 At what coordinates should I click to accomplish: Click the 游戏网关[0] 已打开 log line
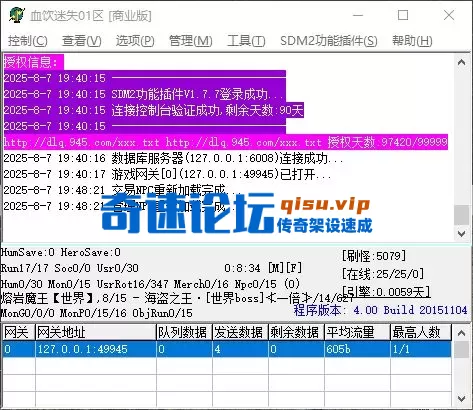(x=168, y=174)
